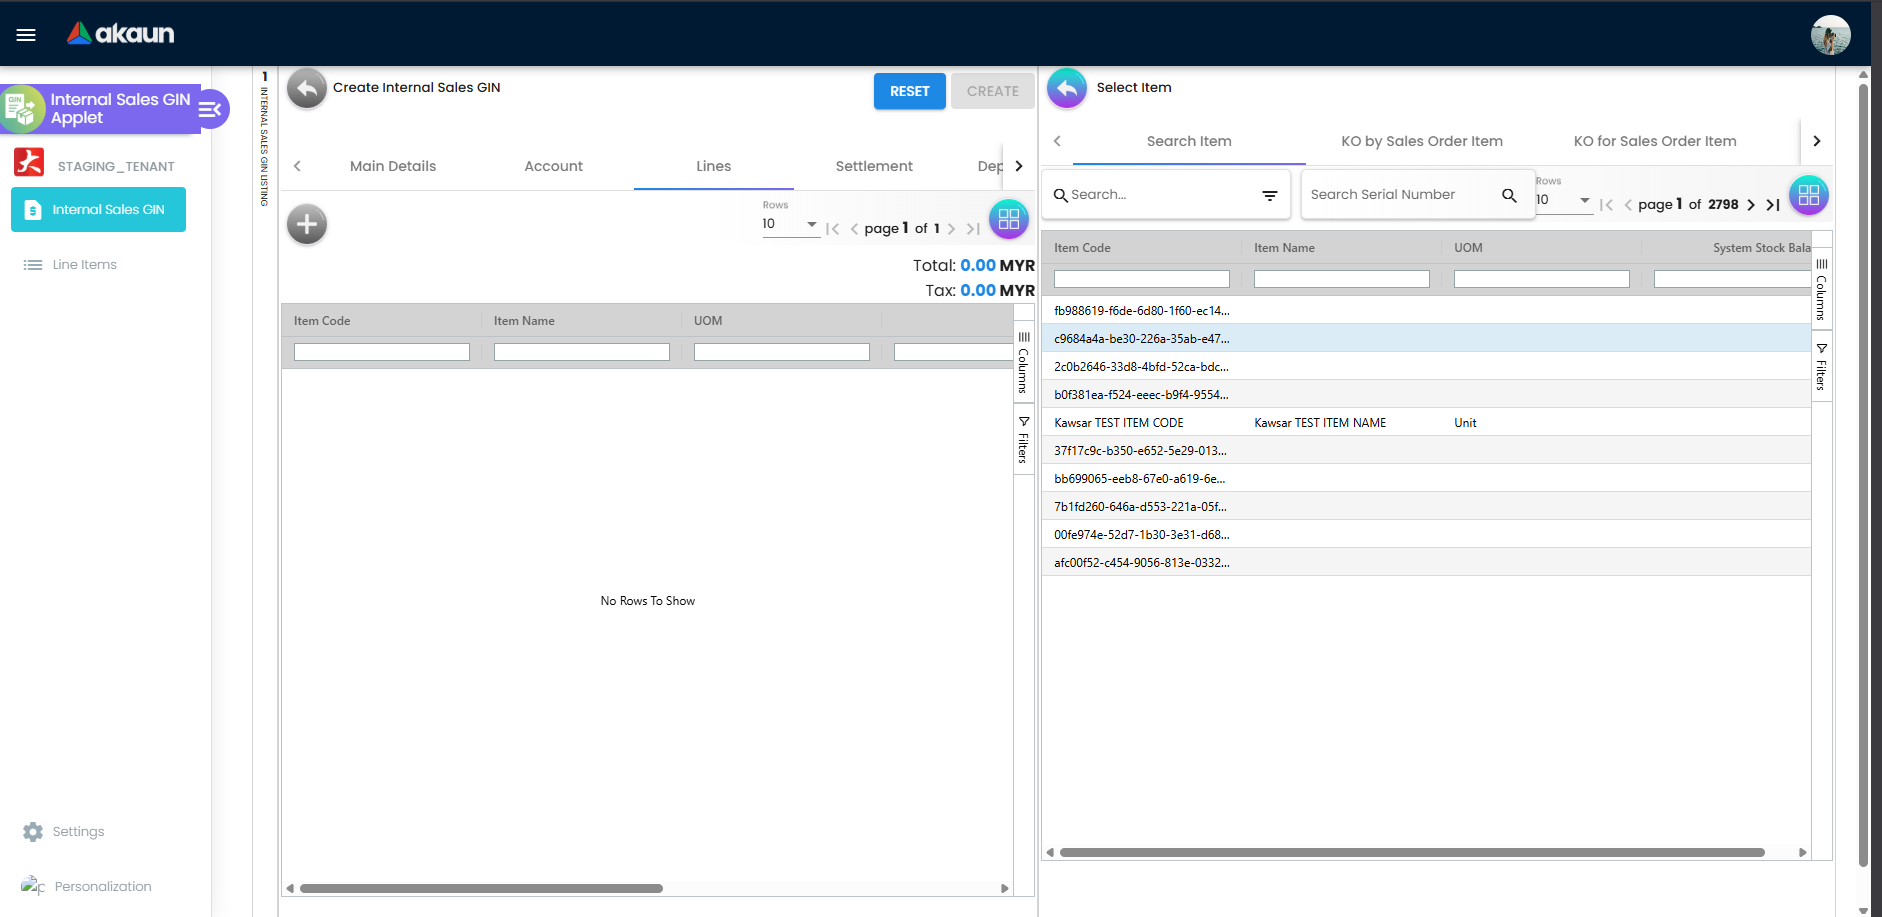Open Internal Sales GIN menu item
Screen dimensions: 1882x917
pos(98,210)
